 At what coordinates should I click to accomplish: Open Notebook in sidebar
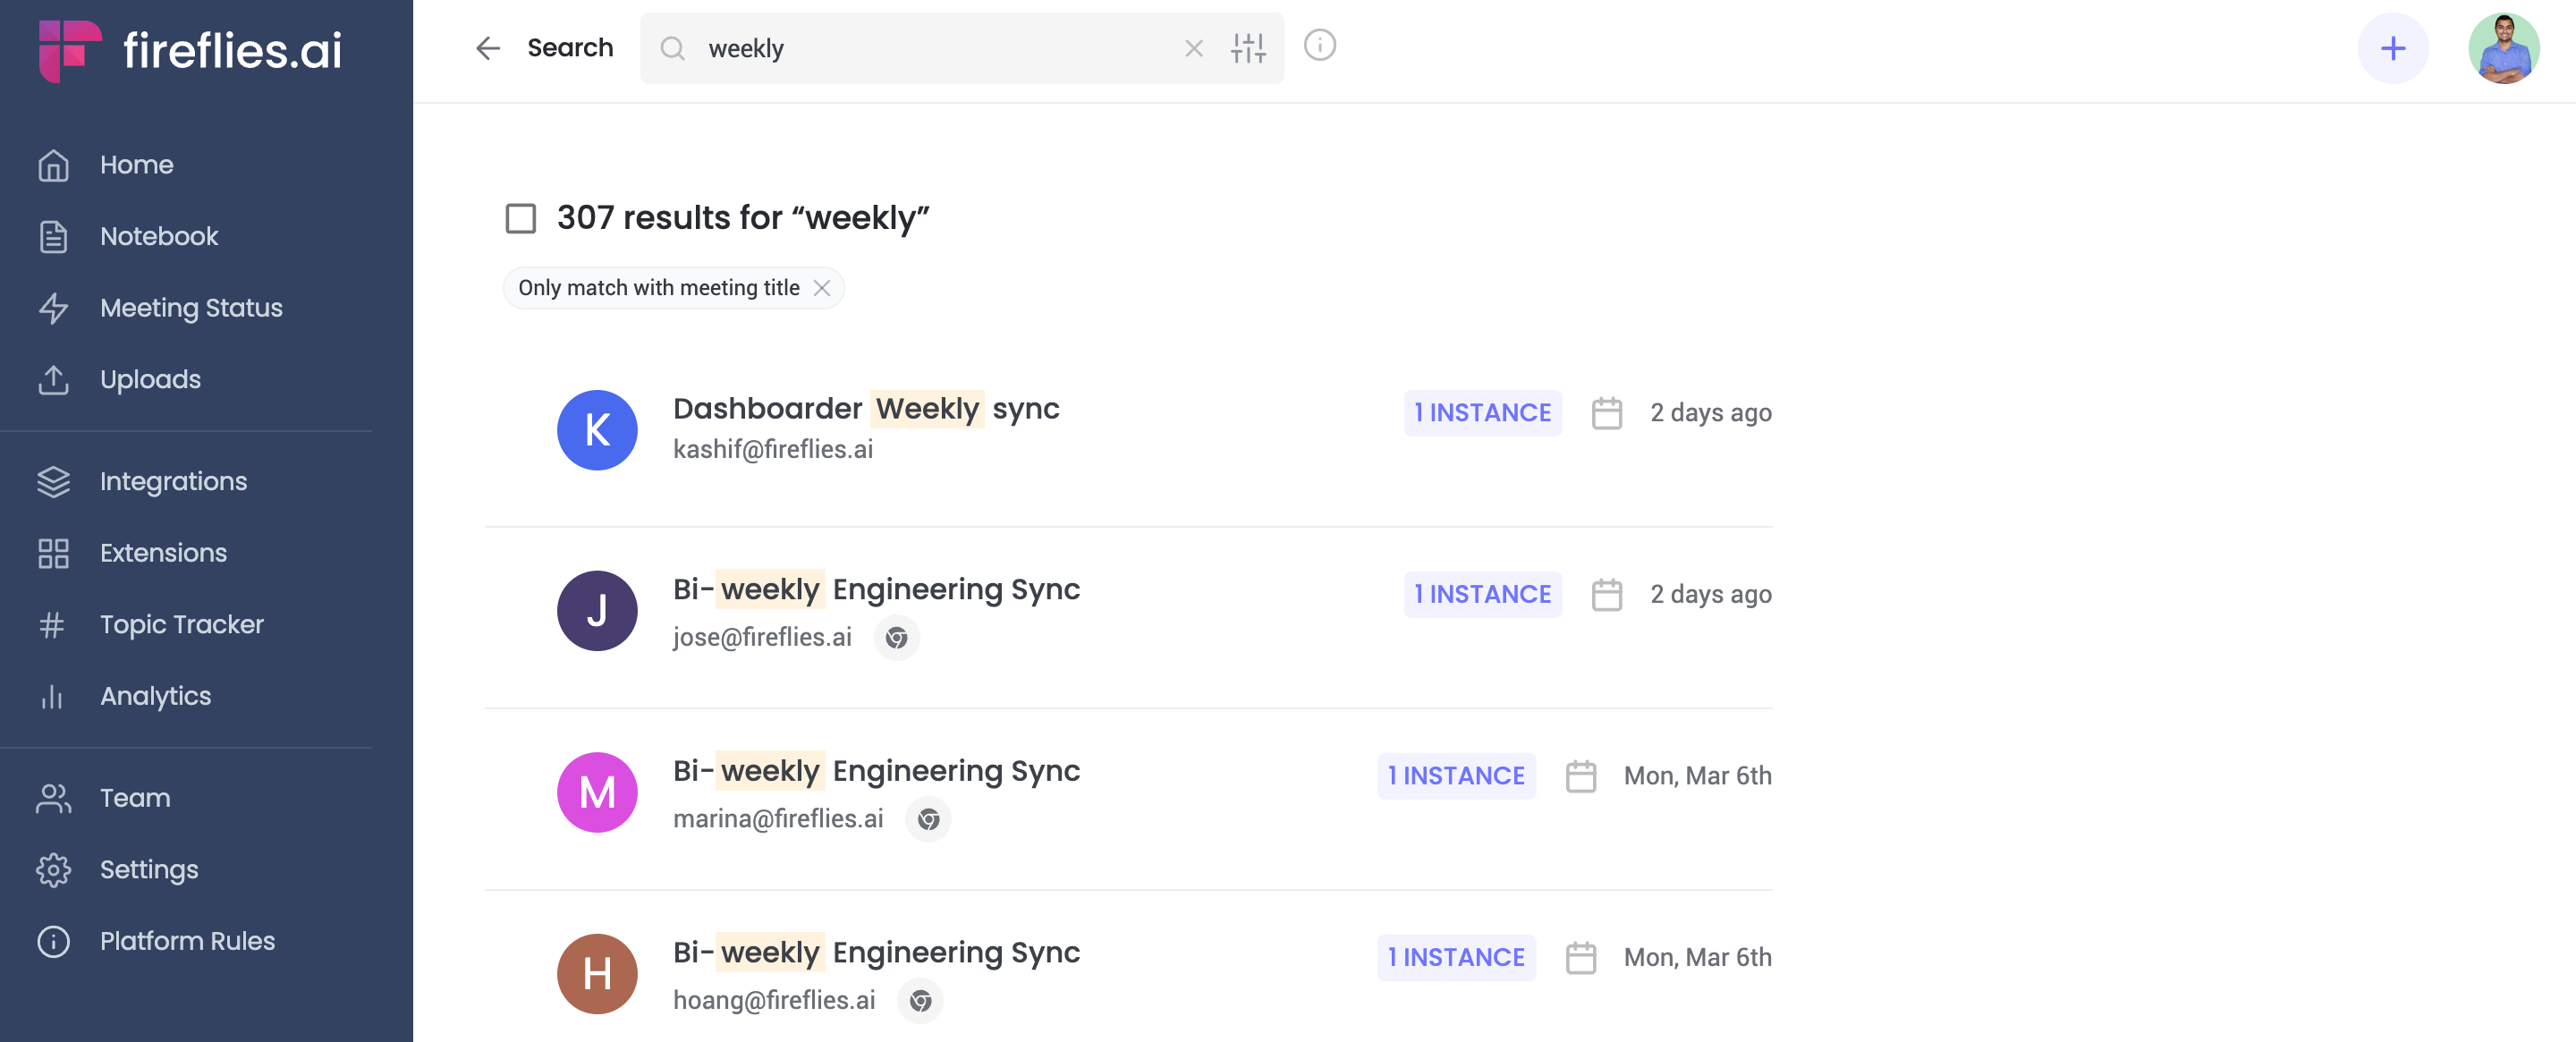tap(158, 236)
